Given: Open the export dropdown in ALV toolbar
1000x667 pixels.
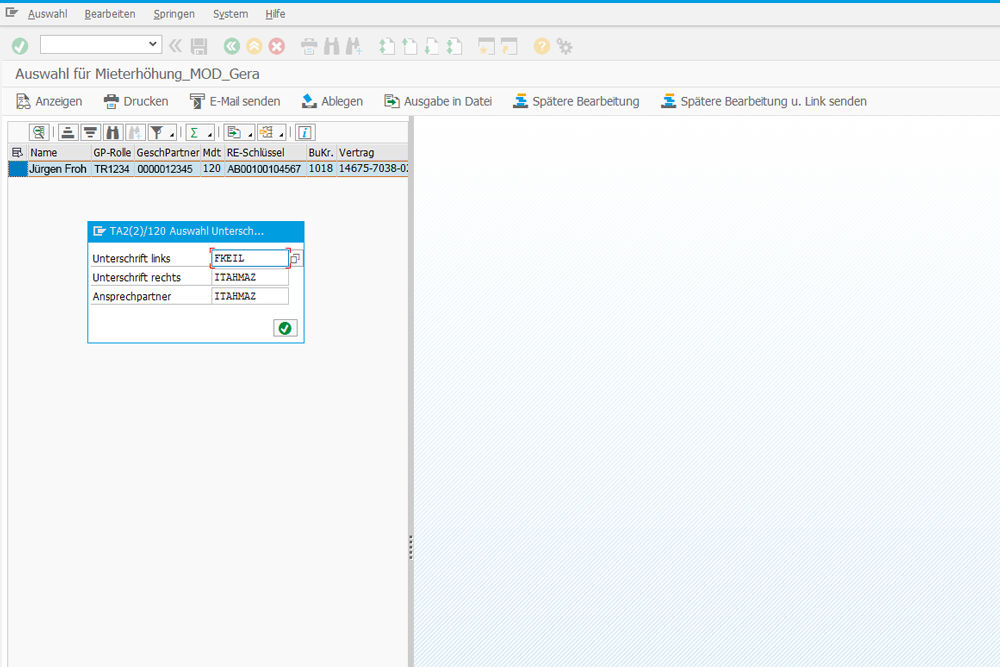Looking at the screenshot, I should click(x=248, y=133).
